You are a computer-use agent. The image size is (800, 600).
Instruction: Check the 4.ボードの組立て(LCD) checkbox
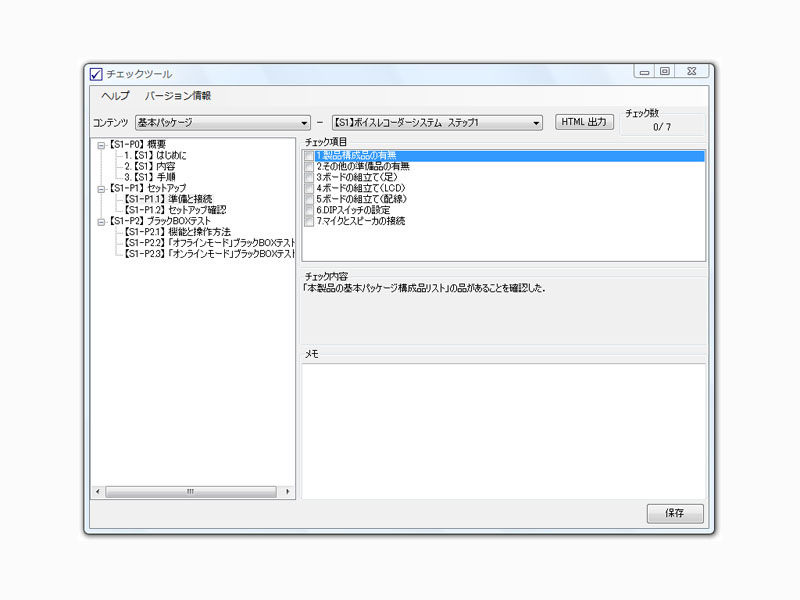[x=309, y=188]
